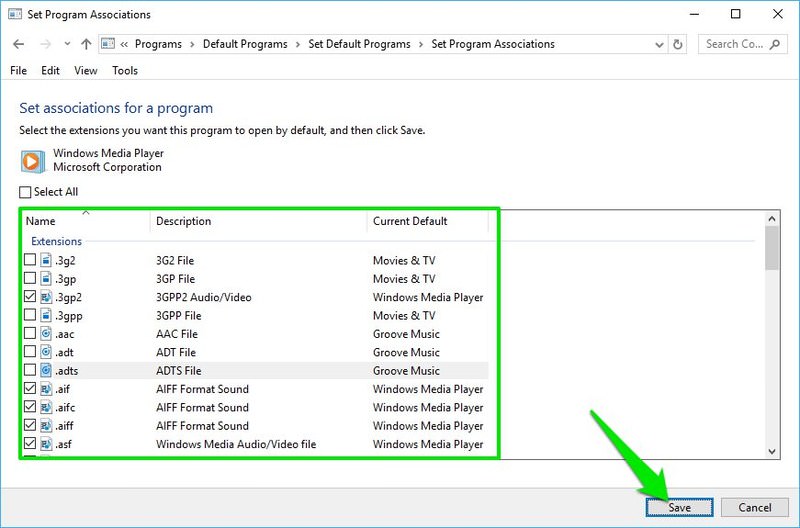The height and width of the screenshot is (528, 800).
Task: Check the .adts extension checkbox
Action: (x=30, y=370)
